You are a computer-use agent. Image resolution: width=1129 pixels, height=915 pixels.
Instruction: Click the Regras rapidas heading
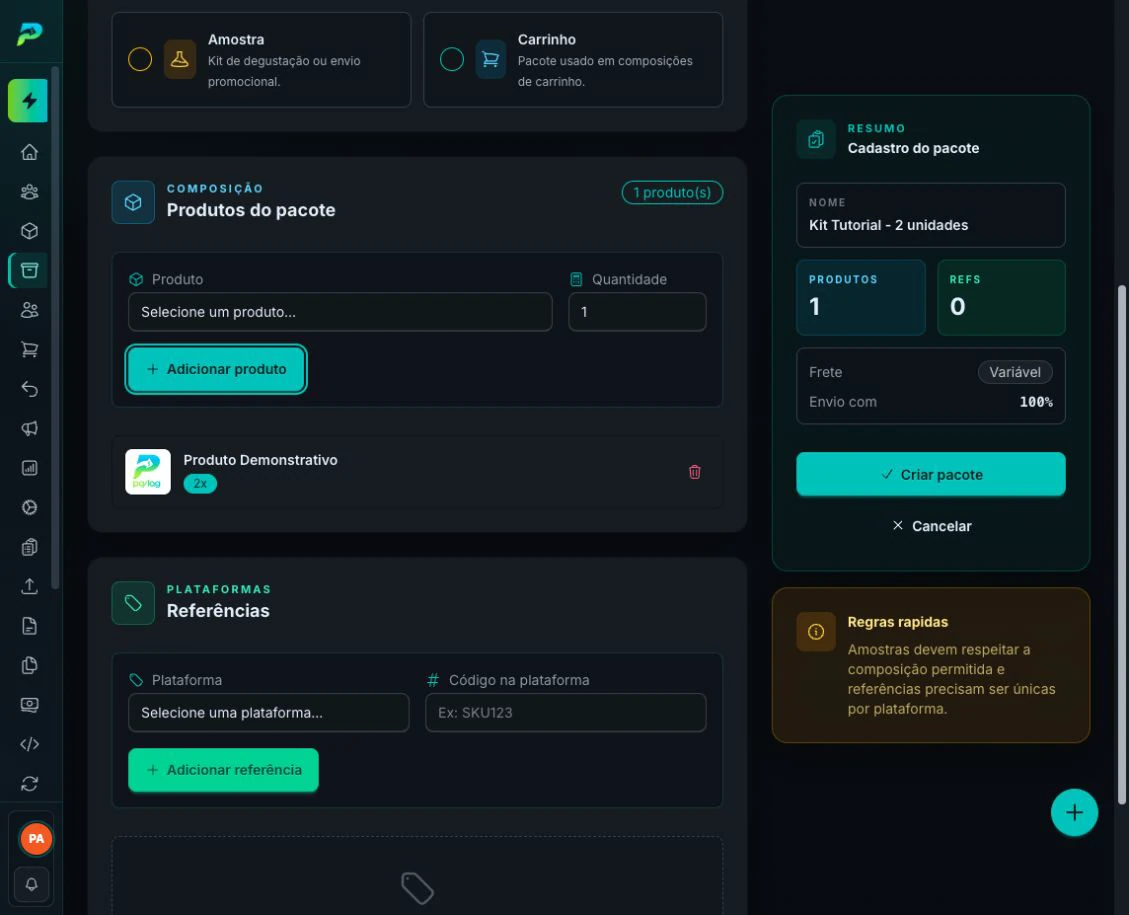point(897,622)
